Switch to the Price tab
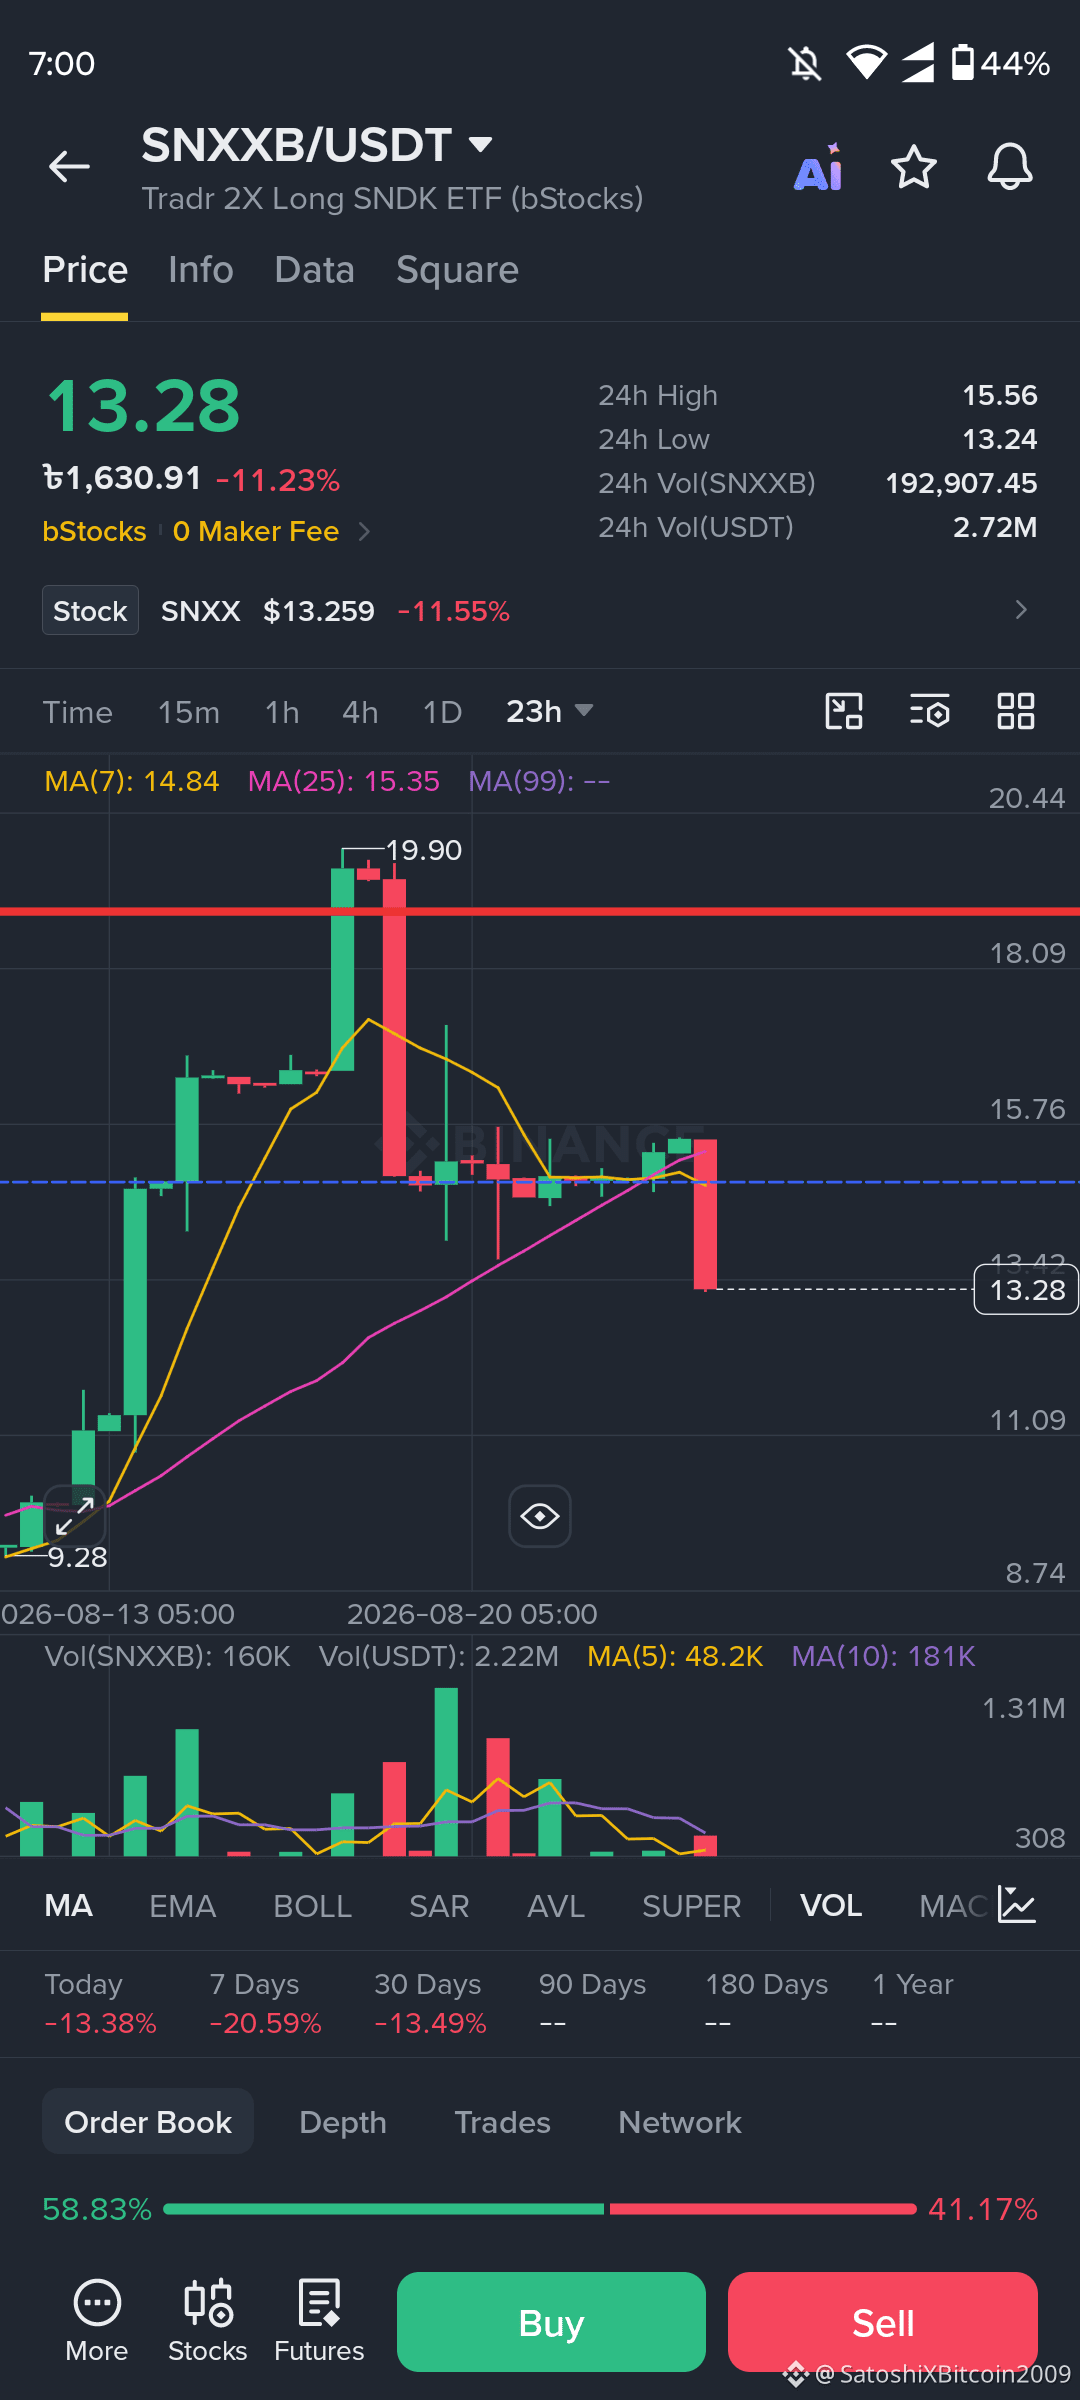Viewport: 1080px width, 2400px height. pyautogui.click(x=85, y=270)
